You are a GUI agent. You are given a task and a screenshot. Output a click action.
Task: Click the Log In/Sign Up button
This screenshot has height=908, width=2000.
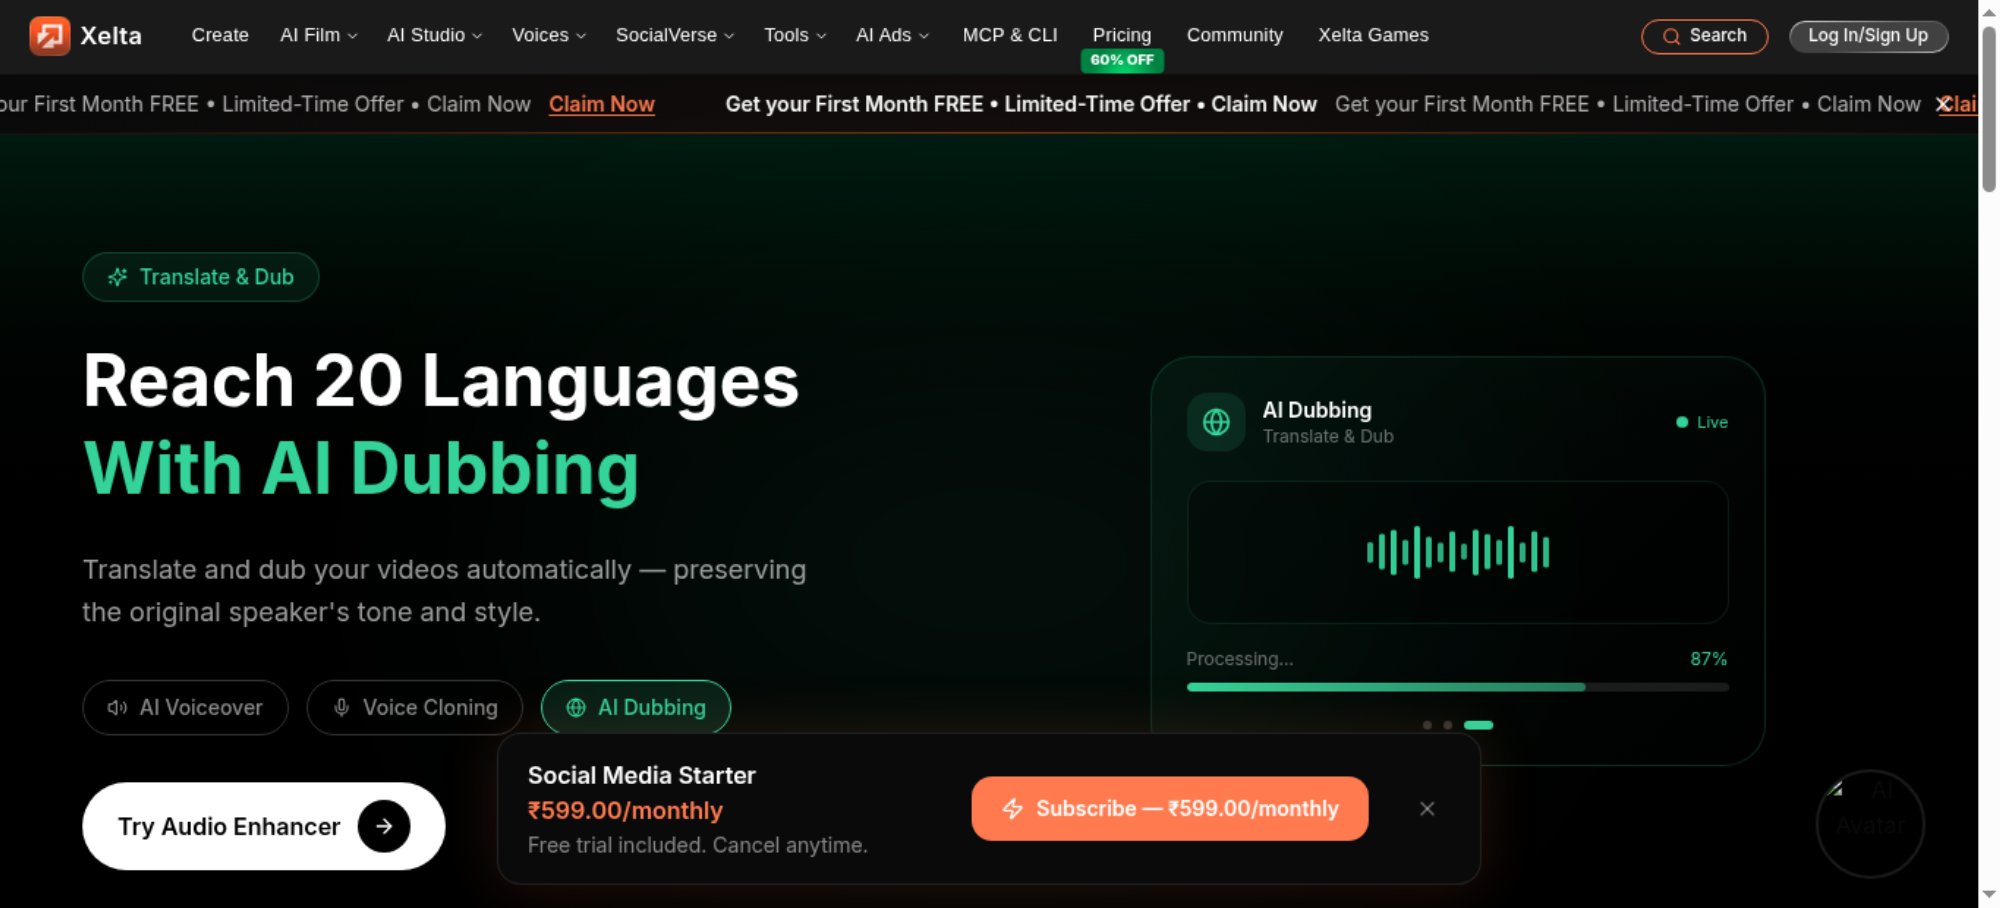[1868, 36]
